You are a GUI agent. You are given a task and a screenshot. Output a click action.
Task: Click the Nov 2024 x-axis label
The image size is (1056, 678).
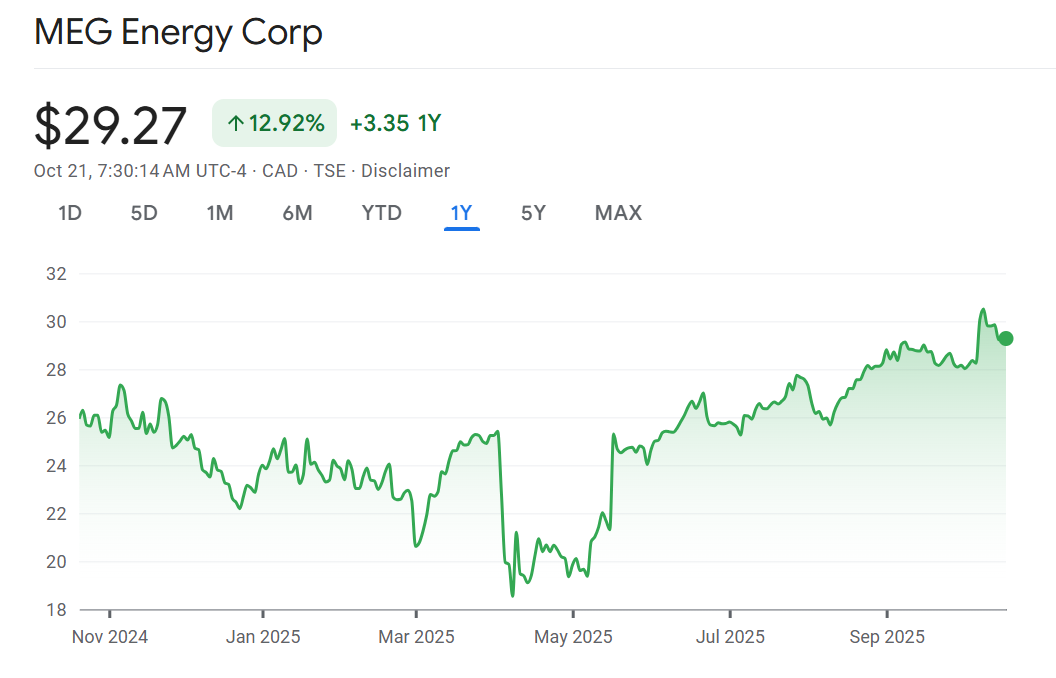point(110,637)
